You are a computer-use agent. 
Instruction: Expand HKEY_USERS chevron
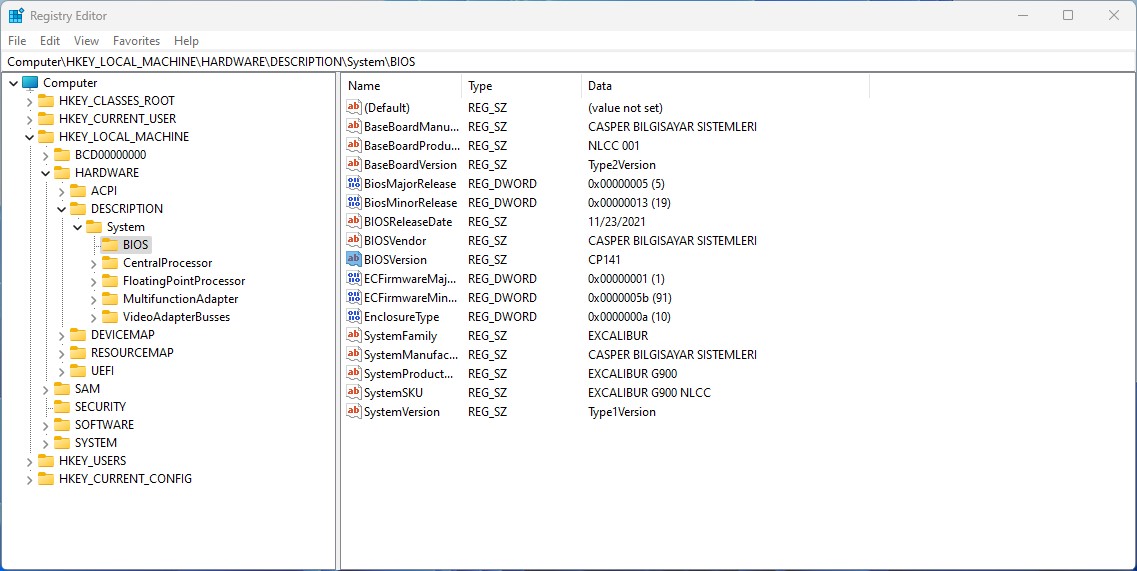click(x=30, y=461)
